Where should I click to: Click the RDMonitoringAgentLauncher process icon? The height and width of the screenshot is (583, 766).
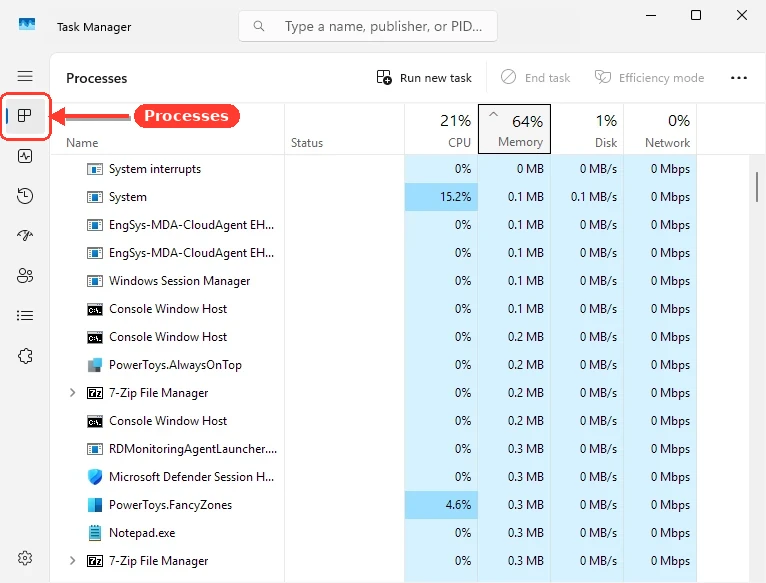[x=95, y=449]
